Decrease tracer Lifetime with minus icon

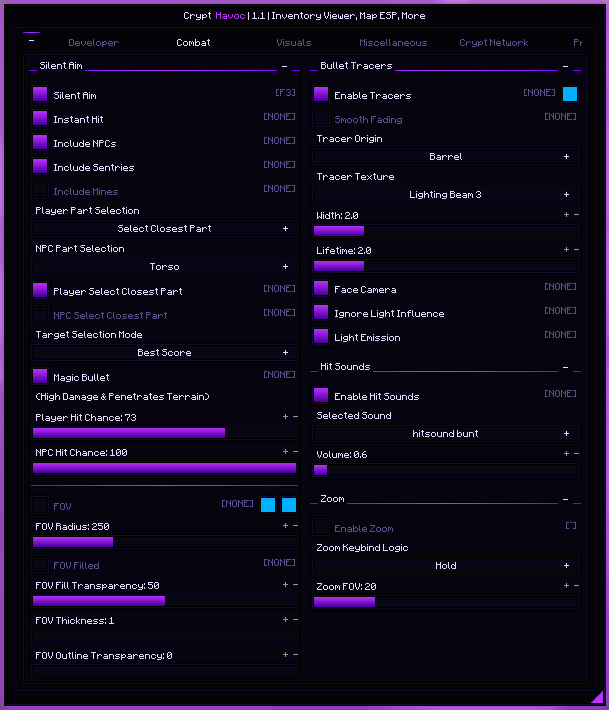coord(576,249)
